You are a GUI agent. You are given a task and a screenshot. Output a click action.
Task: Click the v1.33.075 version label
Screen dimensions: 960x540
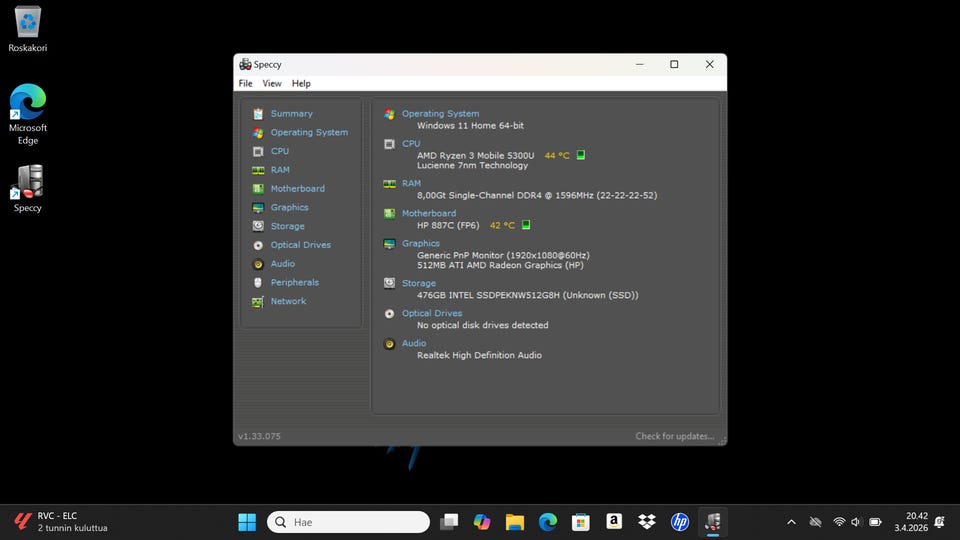coord(259,436)
